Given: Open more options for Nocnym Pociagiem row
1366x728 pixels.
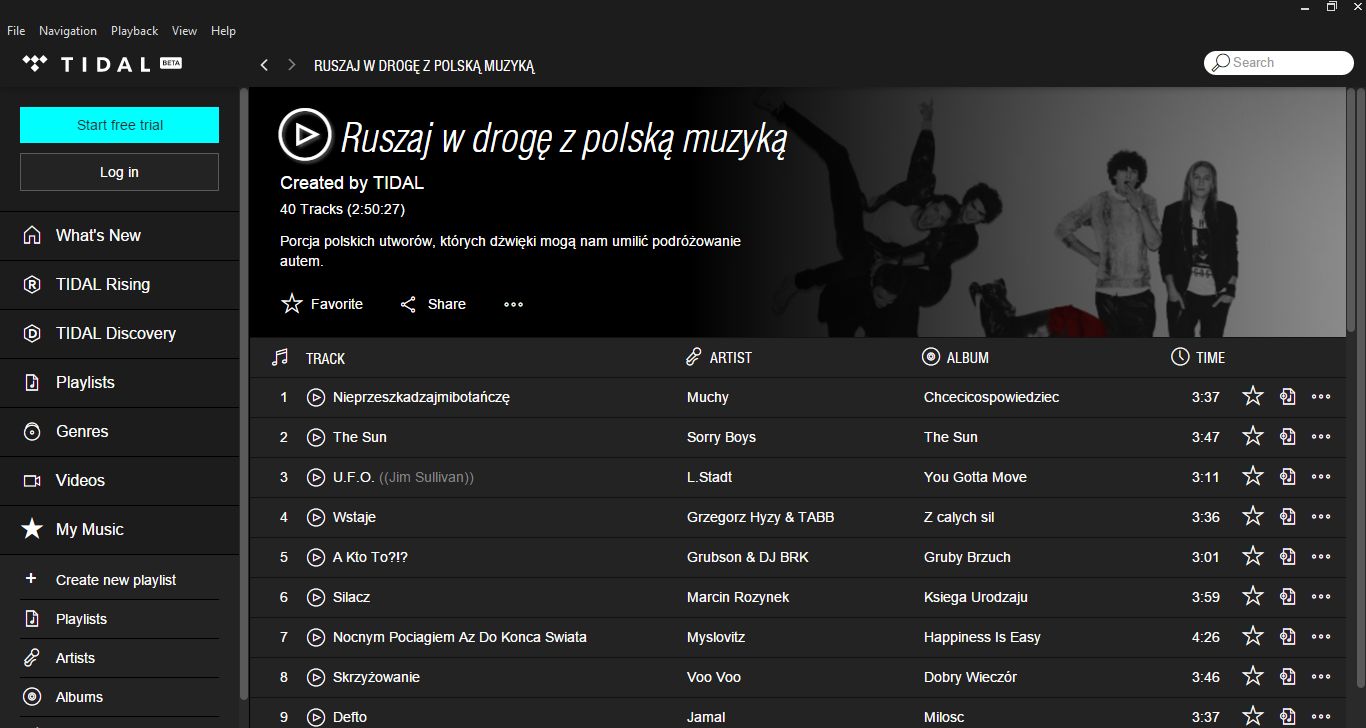Looking at the screenshot, I should [x=1321, y=637].
